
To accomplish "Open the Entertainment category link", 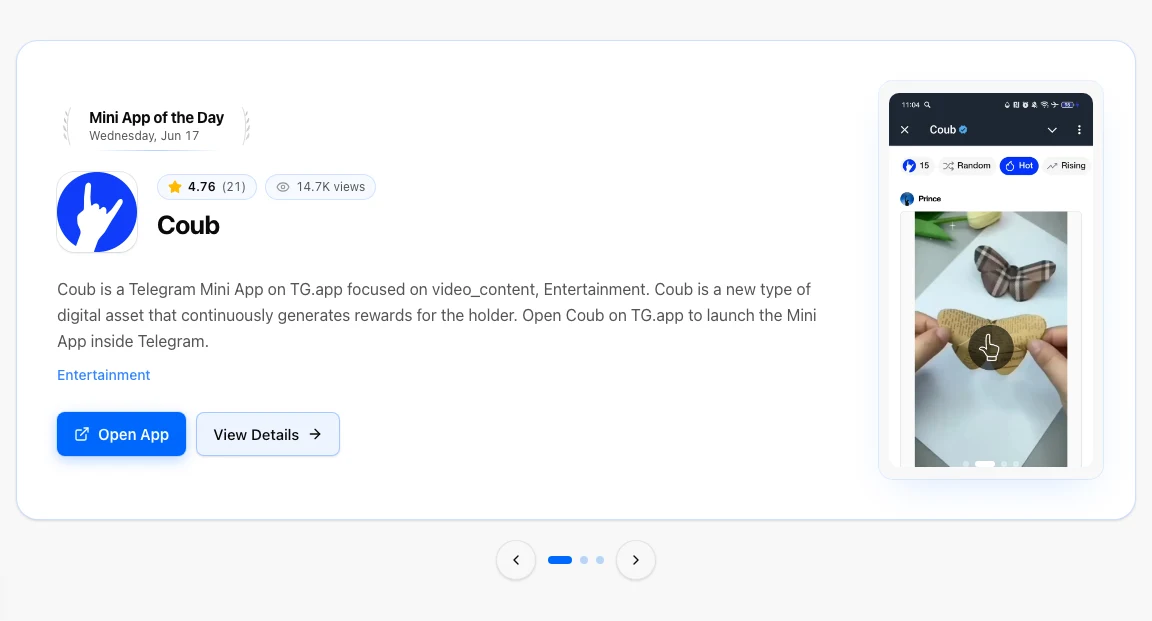I will click(x=104, y=375).
